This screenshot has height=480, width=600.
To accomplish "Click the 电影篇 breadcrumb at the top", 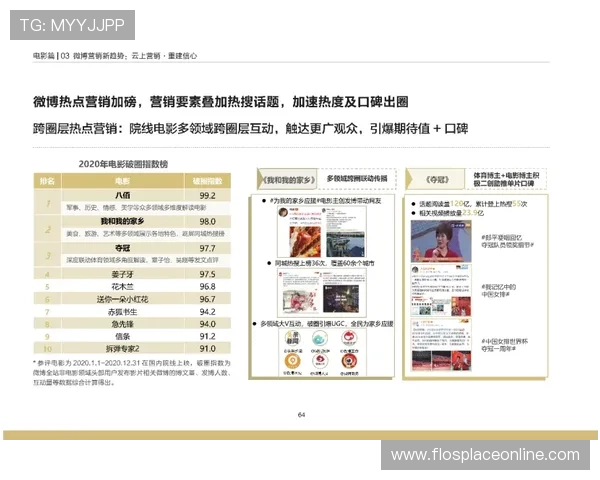I will coord(44,56).
